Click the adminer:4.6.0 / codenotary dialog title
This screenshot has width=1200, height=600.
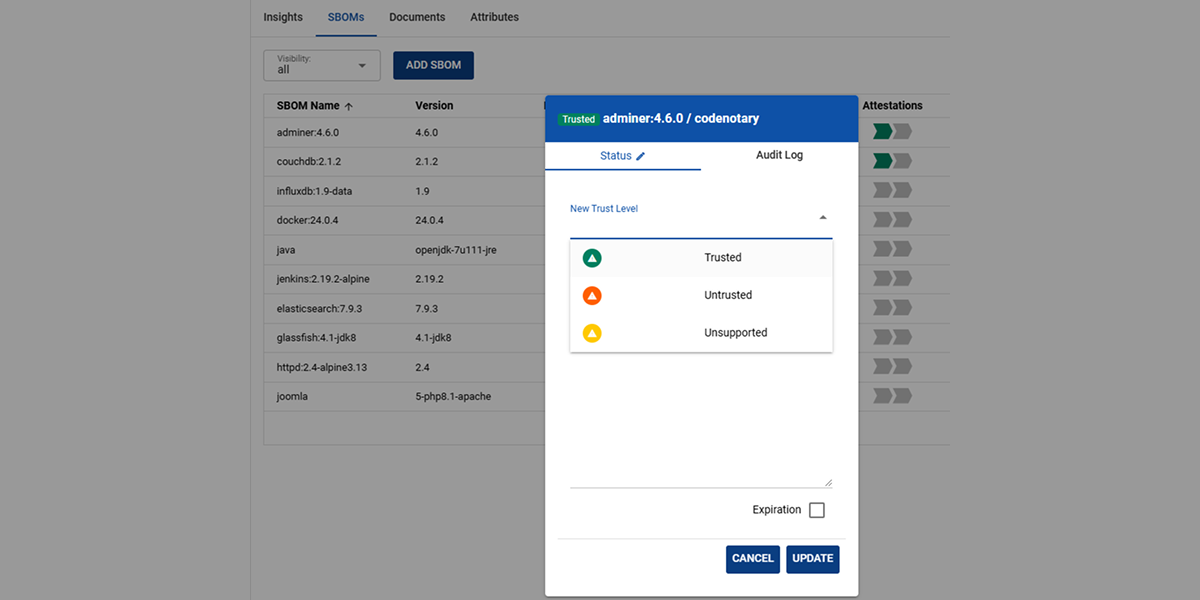coord(681,118)
